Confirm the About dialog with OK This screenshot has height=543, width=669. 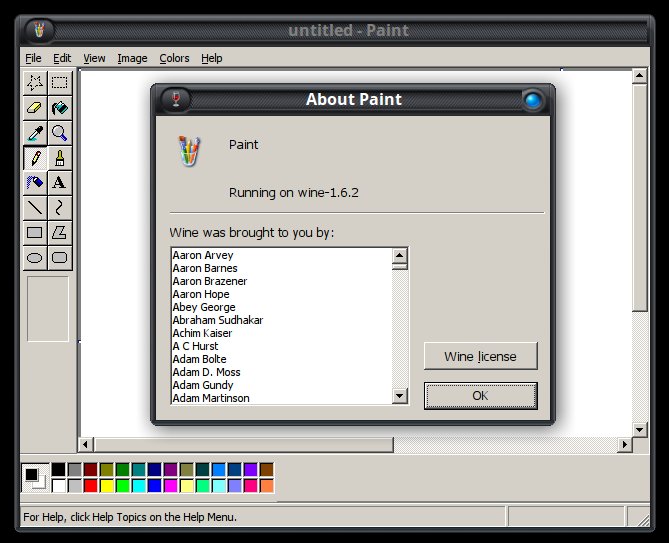[x=480, y=395]
